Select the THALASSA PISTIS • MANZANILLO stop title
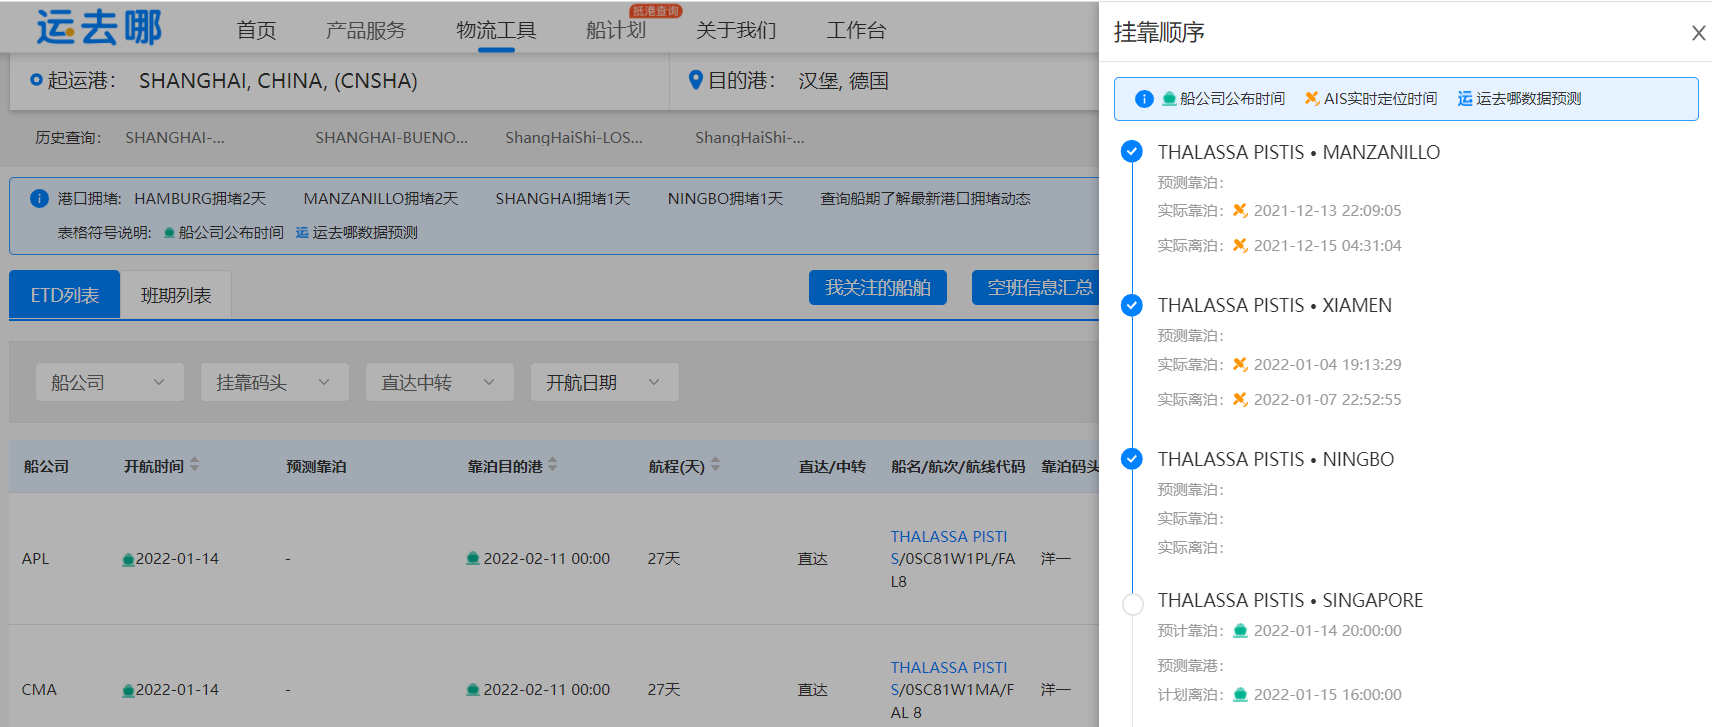Viewport: 1712px width, 727px height. (x=1299, y=152)
